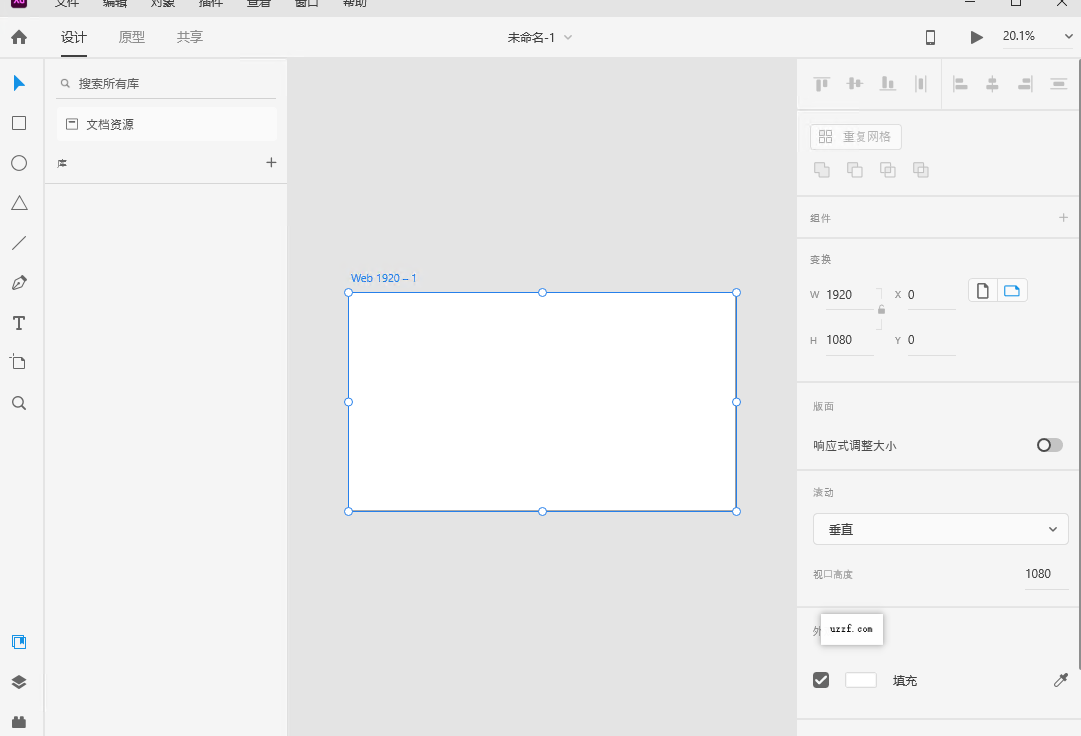Select the Ellipse tool
This screenshot has width=1081, height=736.
point(18,162)
